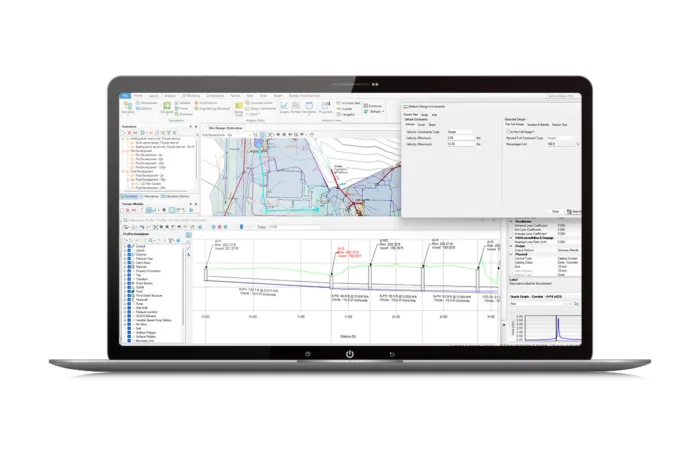Click the Close button in the dialog
The width and height of the screenshot is (700, 455).
(x=556, y=211)
